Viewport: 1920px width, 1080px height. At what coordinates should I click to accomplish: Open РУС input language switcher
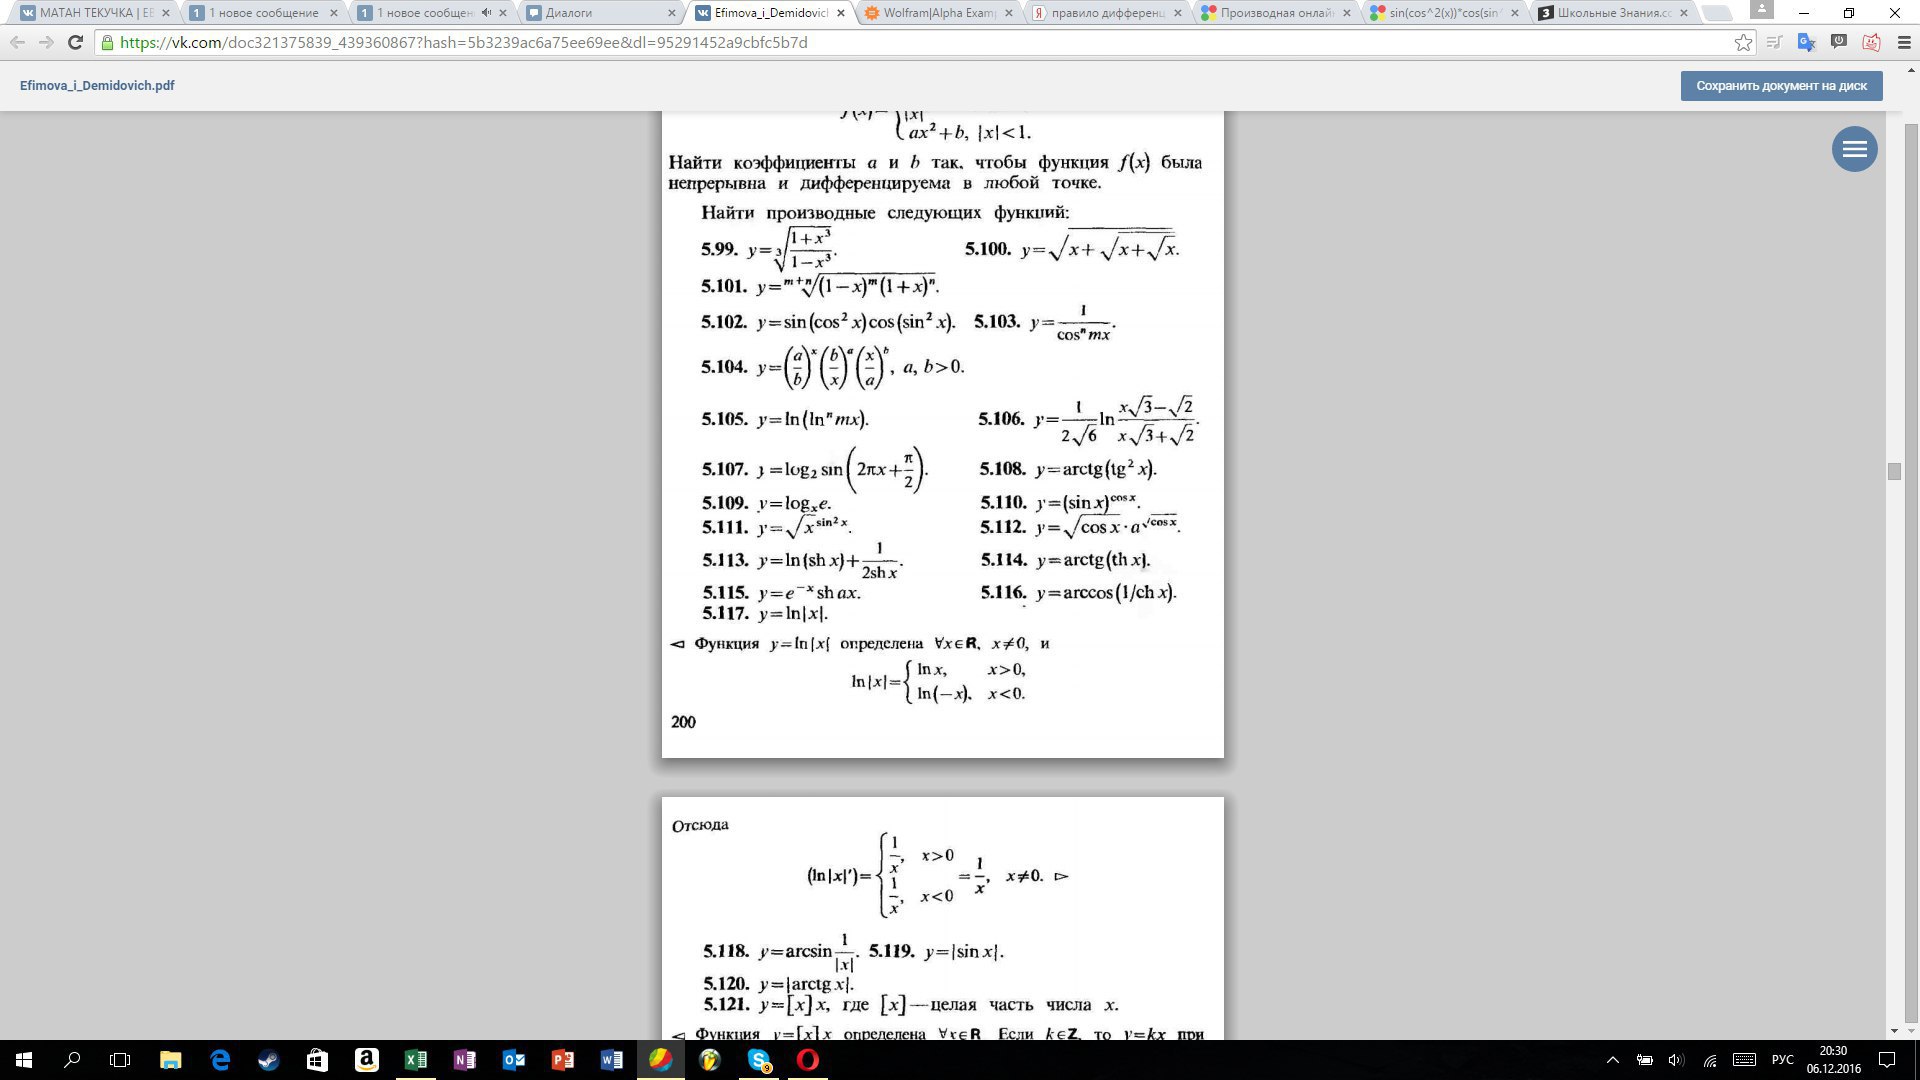pos(1782,1060)
